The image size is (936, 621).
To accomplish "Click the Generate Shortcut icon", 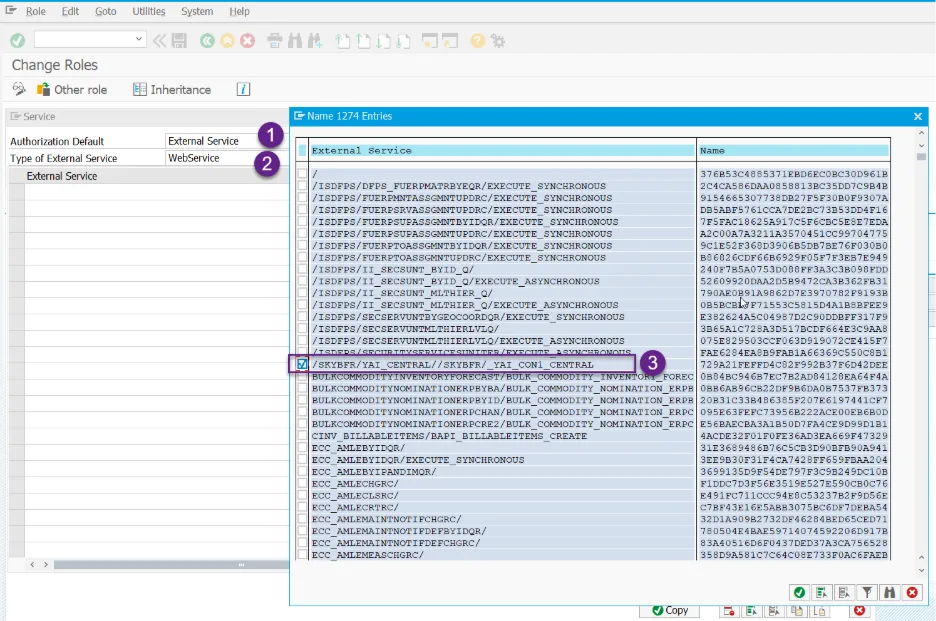I will (450, 41).
